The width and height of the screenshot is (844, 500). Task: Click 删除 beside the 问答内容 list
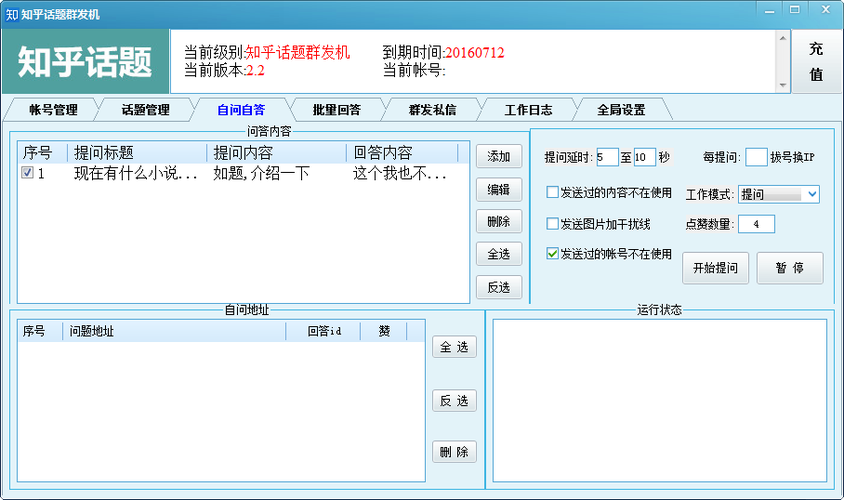point(499,221)
